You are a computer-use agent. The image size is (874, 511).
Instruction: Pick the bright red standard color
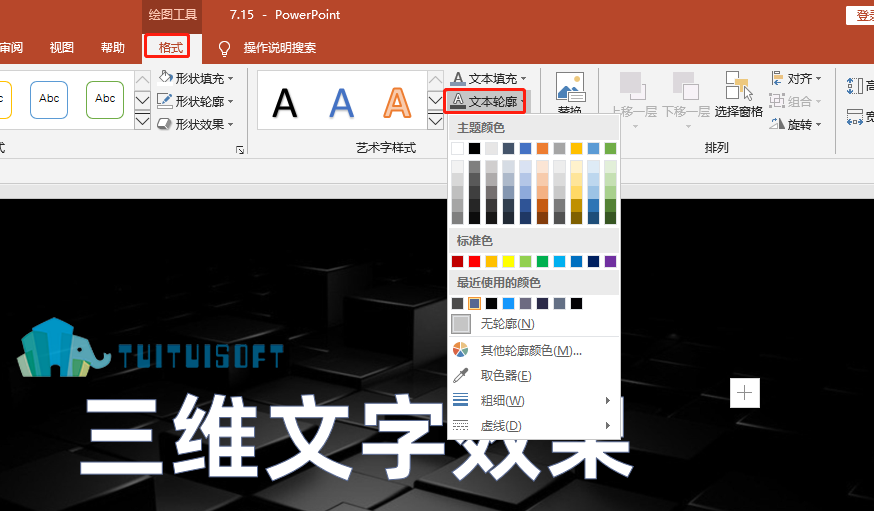coord(474,261)
